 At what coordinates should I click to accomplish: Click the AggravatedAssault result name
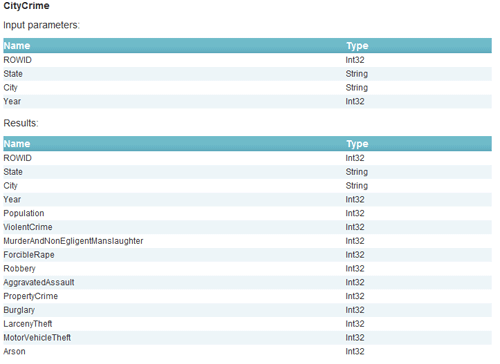(39, 282)
